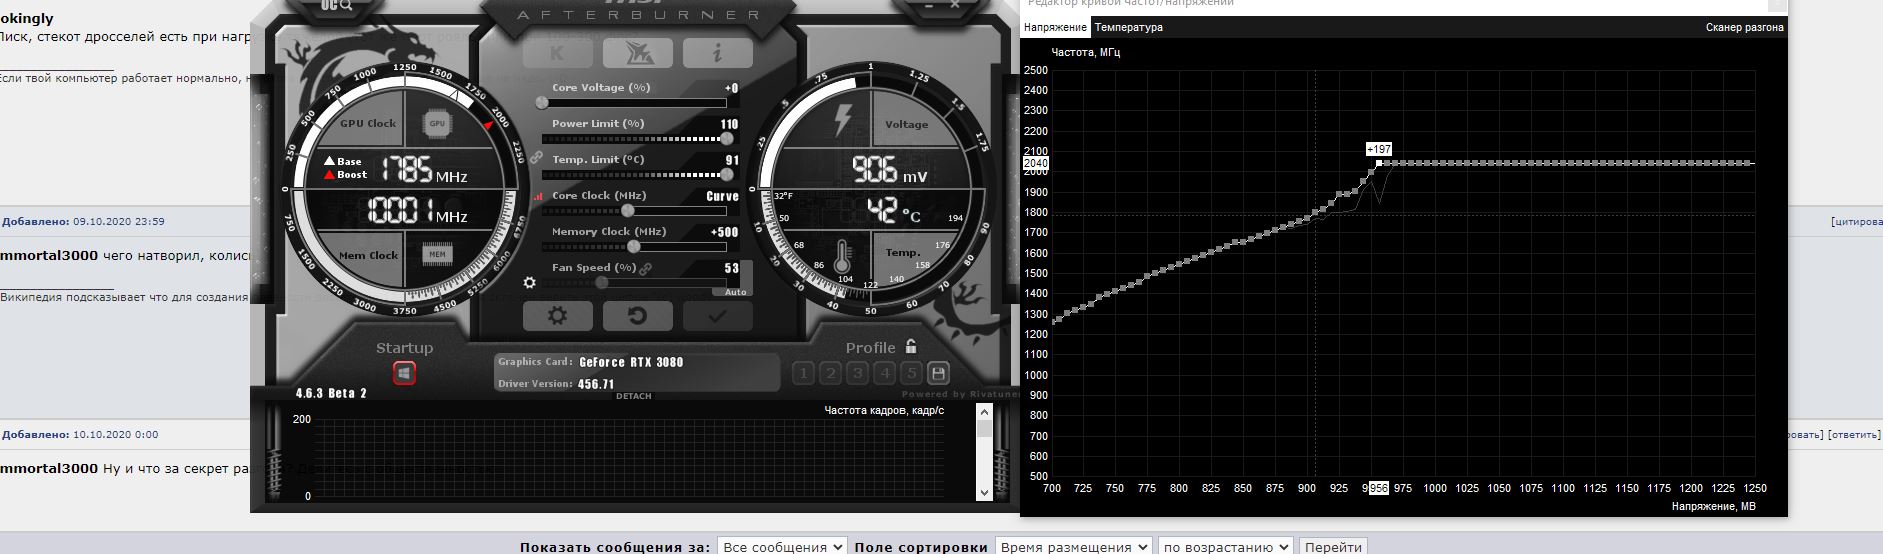Select profile slot 3
The height and width of the screenshot is (554, 1883).
pos(857,373)
